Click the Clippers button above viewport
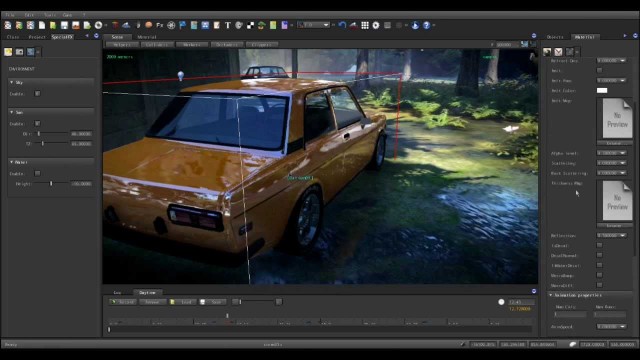This screenshot has width=640, height=360. tap(262, 44)
